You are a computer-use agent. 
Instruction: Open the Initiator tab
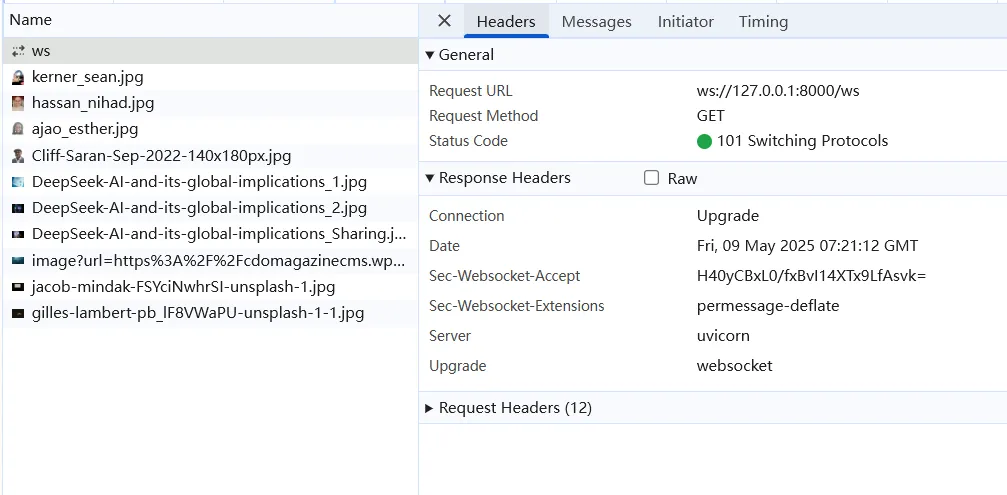685,22
